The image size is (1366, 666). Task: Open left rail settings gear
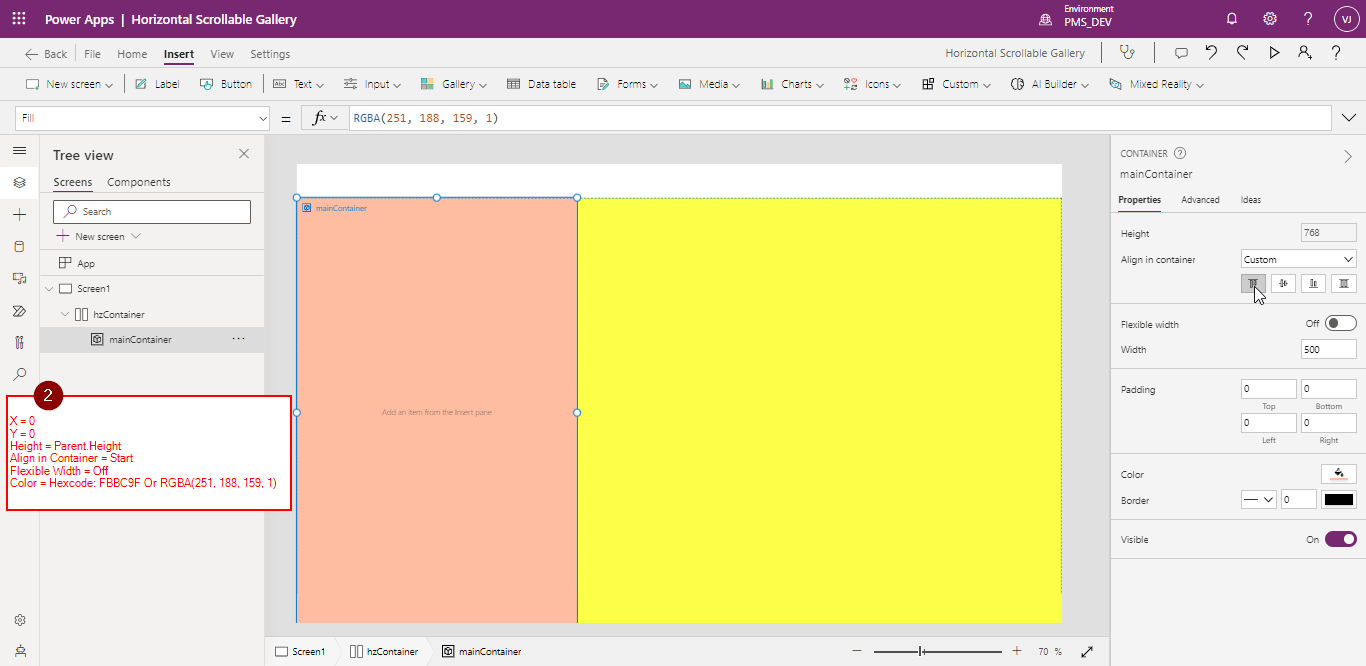point(19,620)
